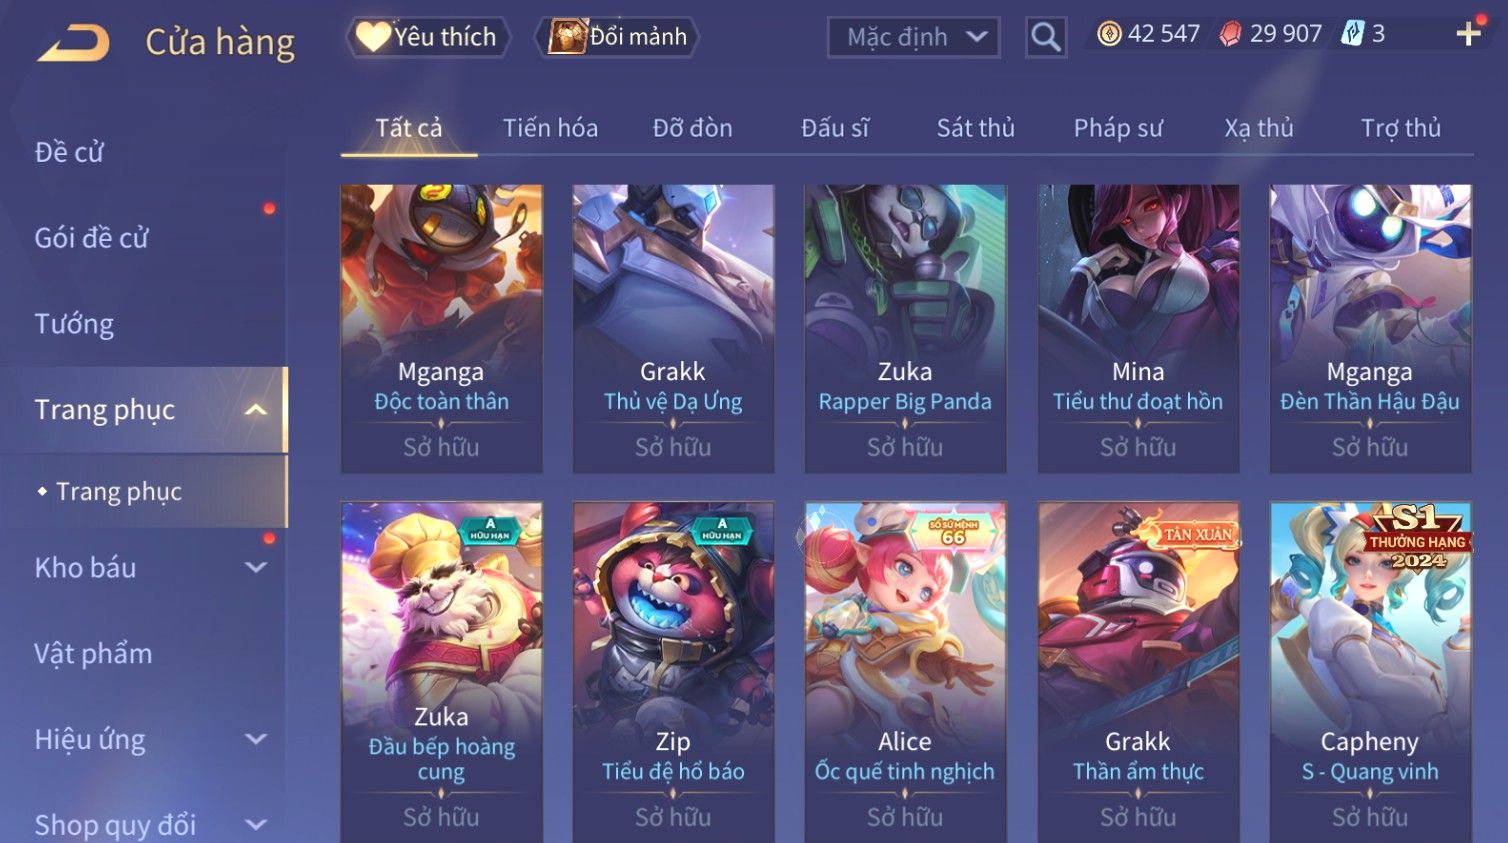
Task: Open the Mặc định sort dropdown
Action: [x=914, y=37]
